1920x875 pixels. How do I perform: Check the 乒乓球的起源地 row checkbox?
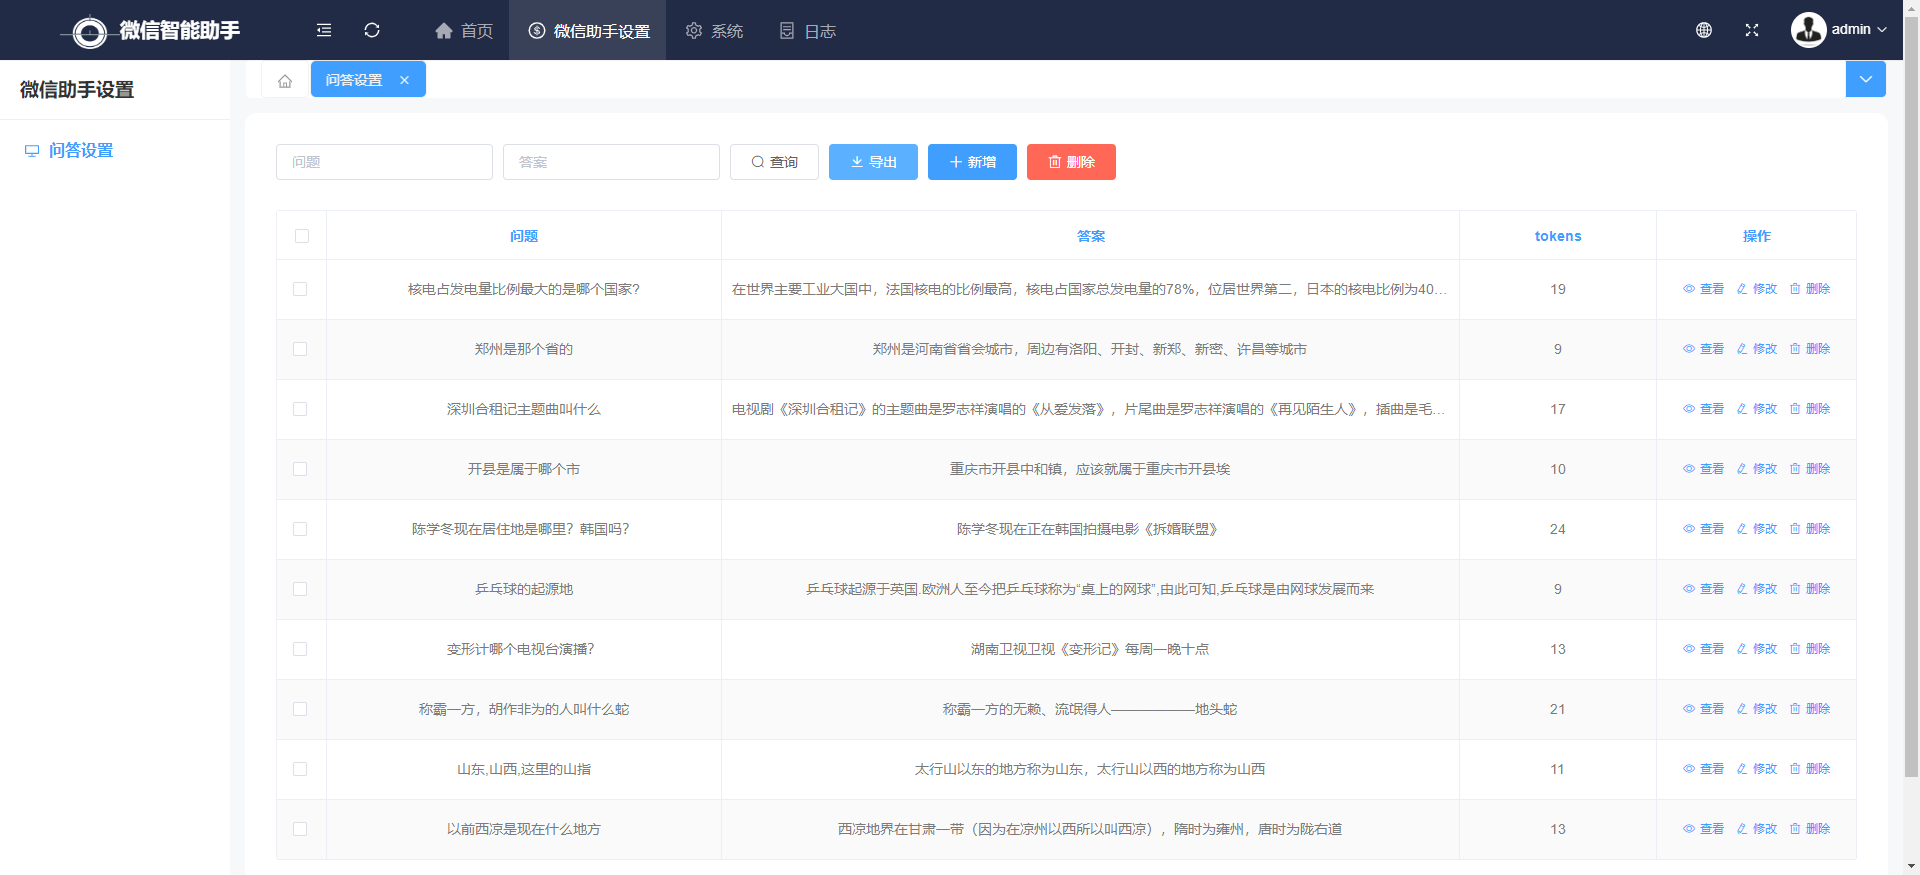[300, 589]
